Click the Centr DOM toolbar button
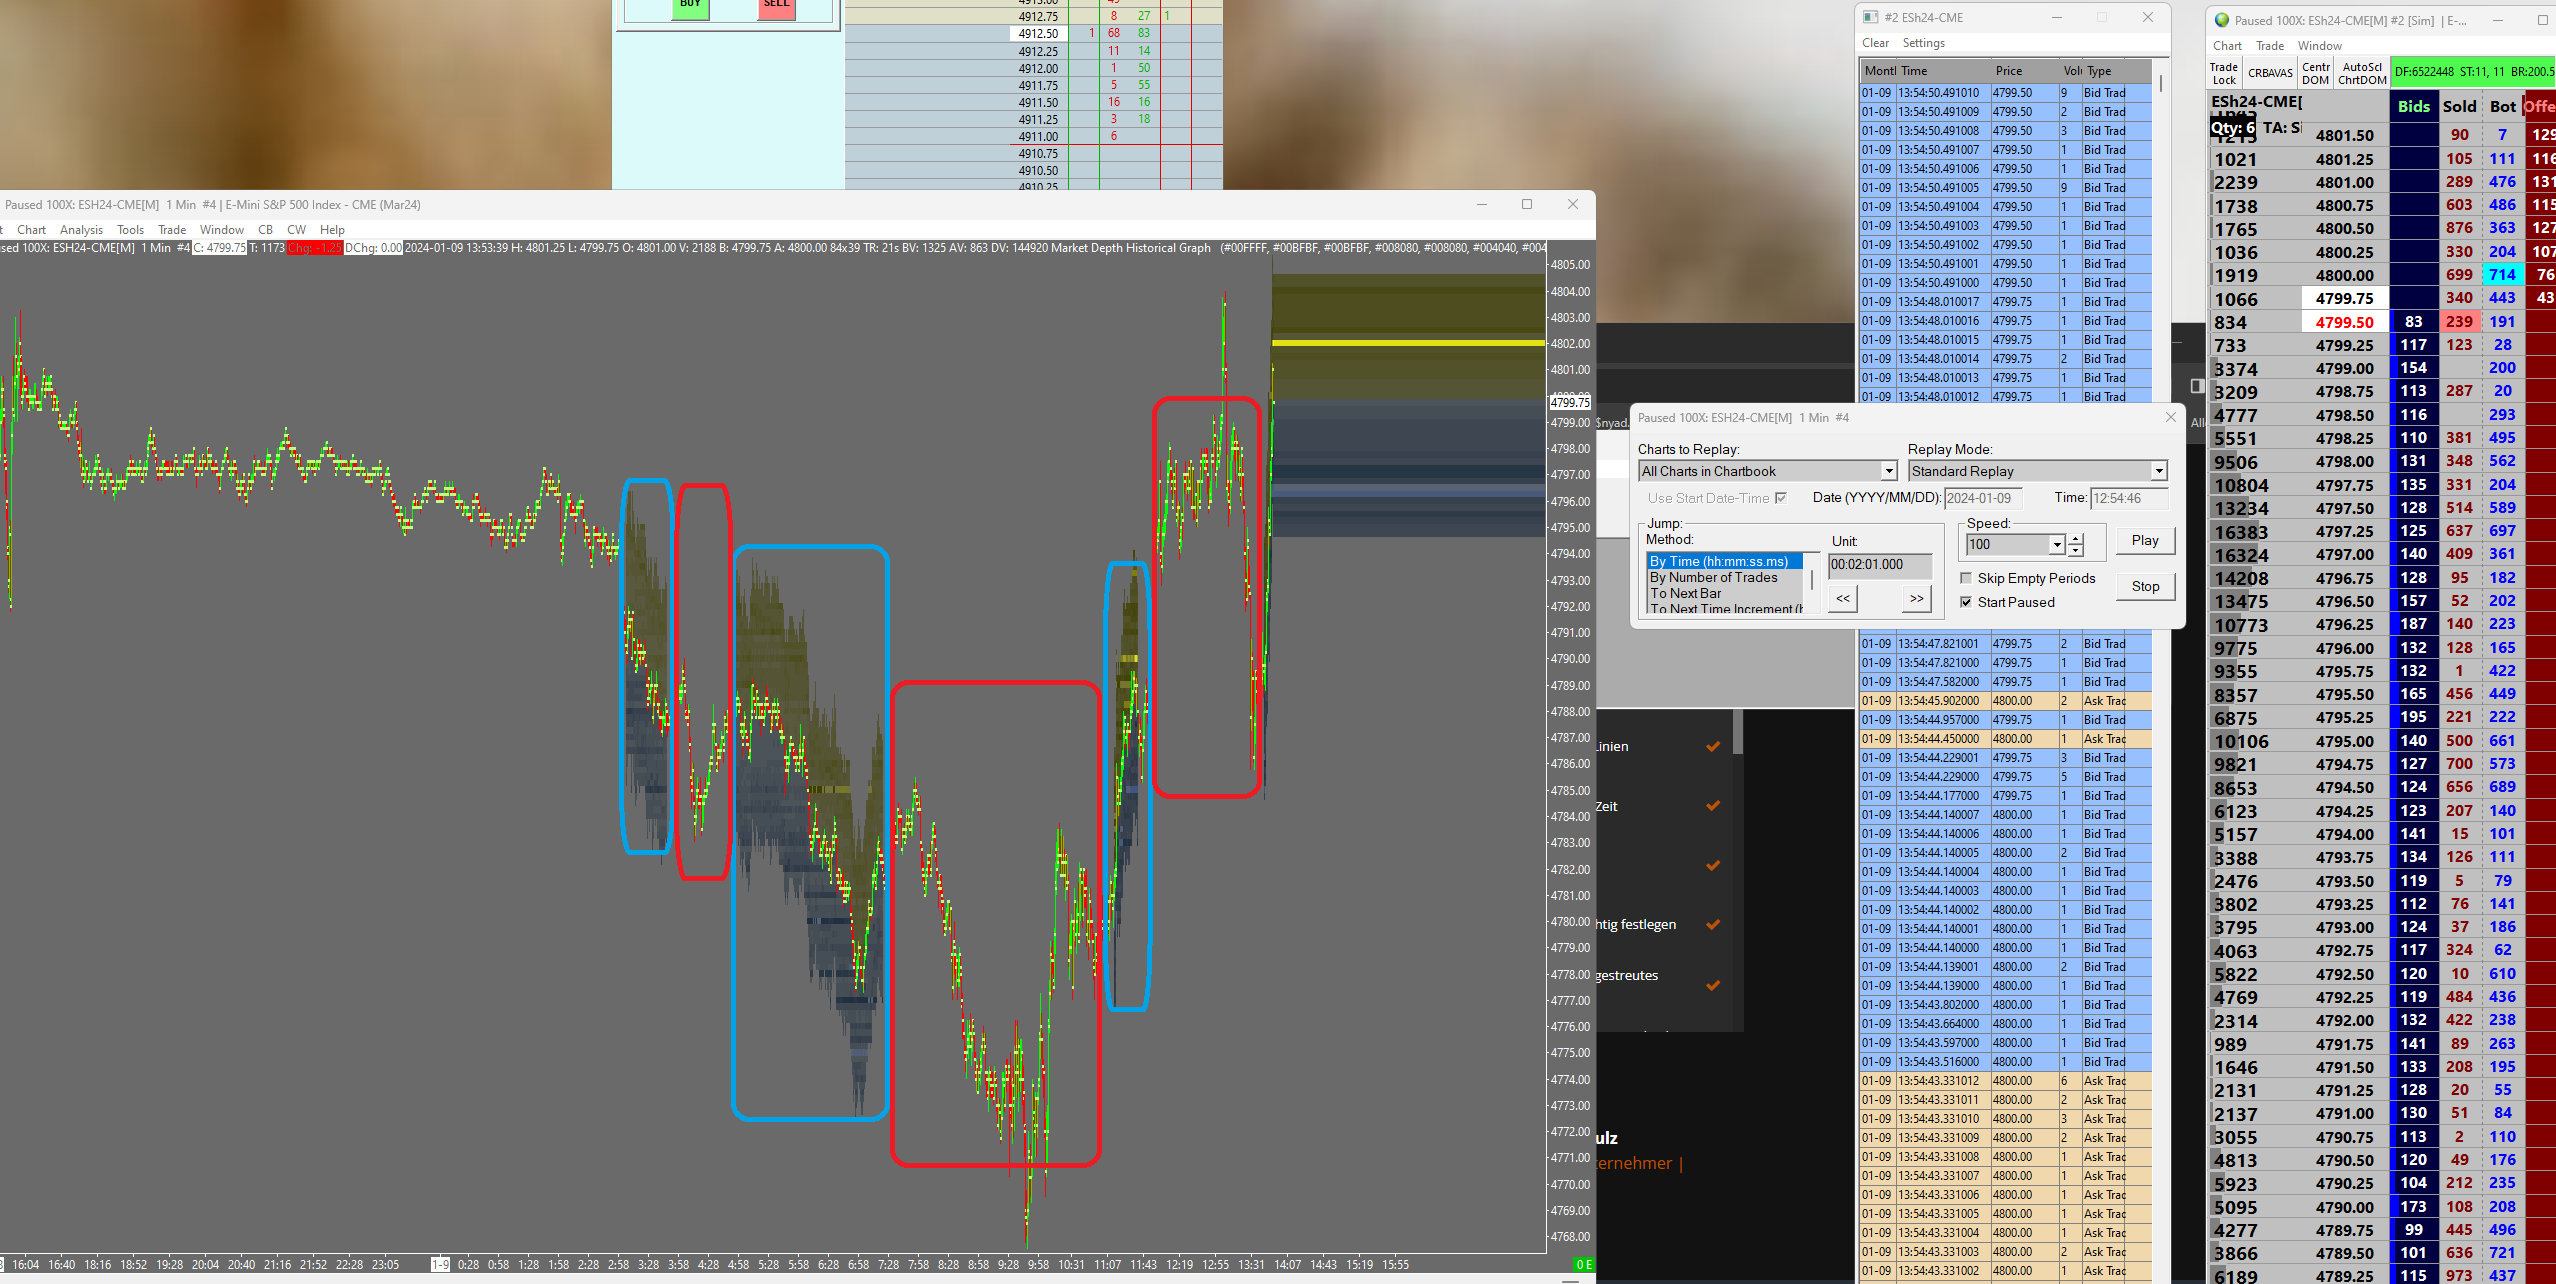 2315,74
